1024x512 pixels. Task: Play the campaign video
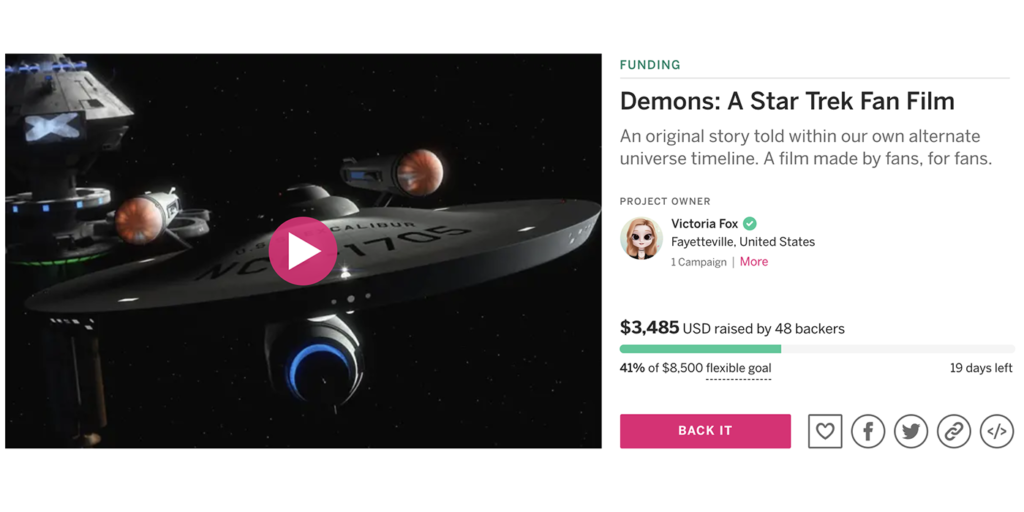tap(302, 251)
